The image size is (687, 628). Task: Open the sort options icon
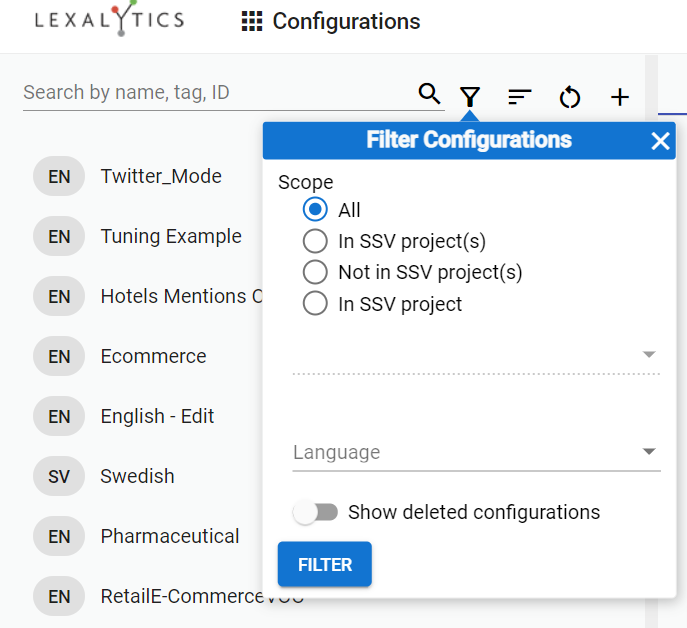tap(519, 96)
